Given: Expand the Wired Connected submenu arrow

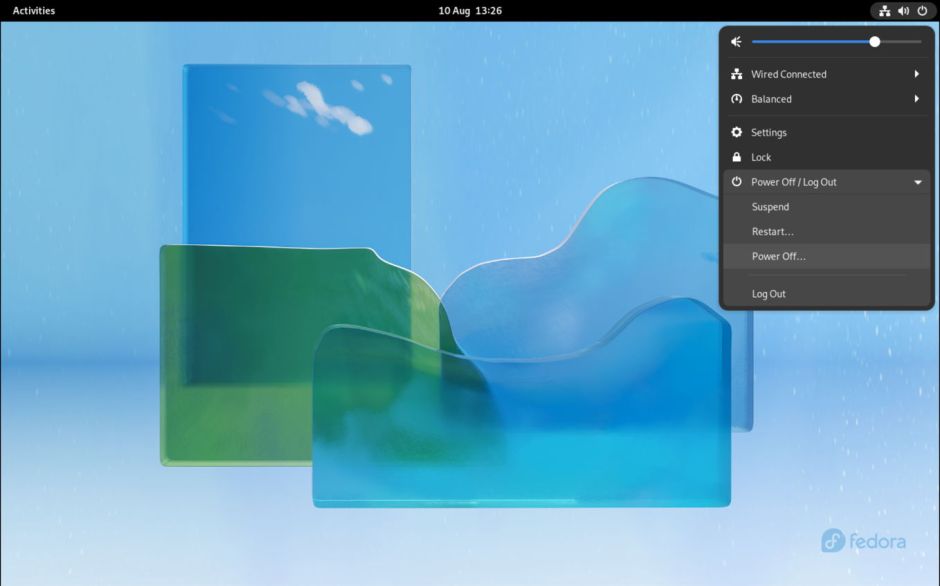Looking at the screenshot, I should click(916, 74).
